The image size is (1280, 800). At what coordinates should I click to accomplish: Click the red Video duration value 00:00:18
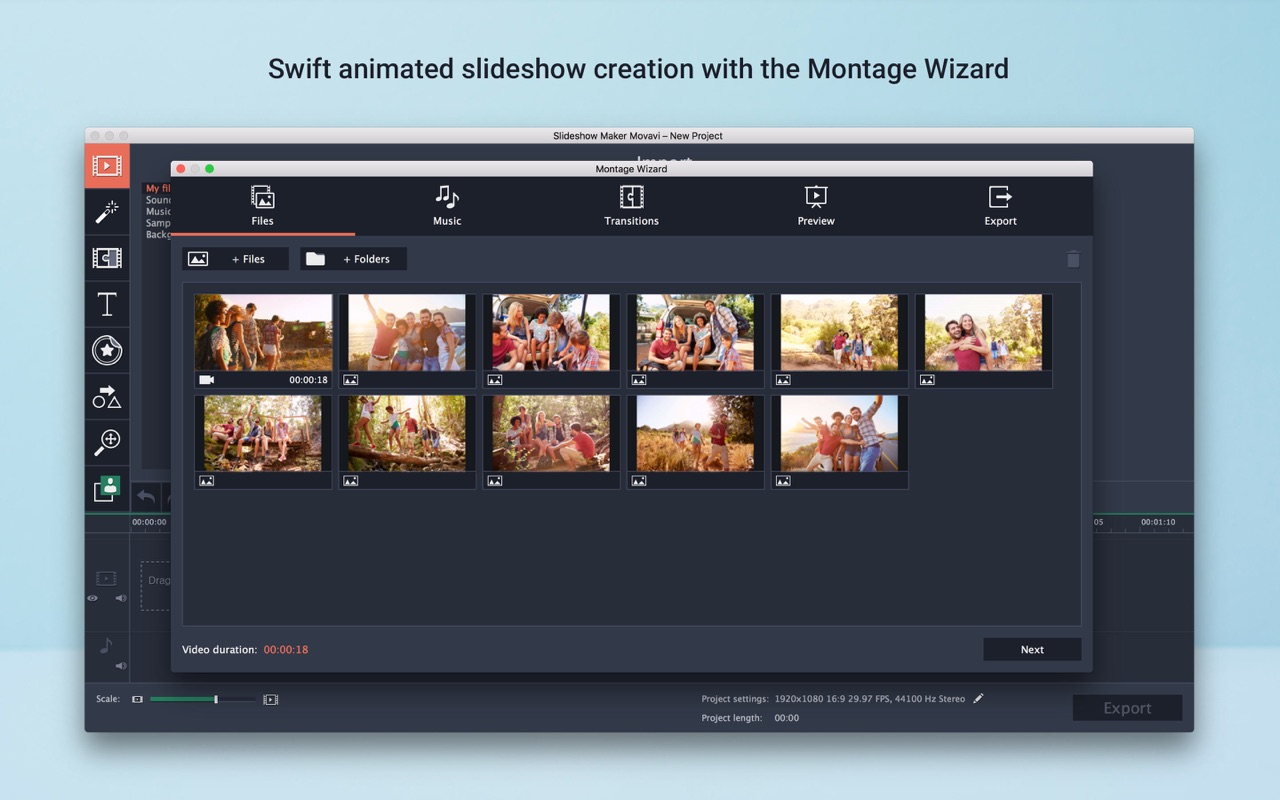286,650
